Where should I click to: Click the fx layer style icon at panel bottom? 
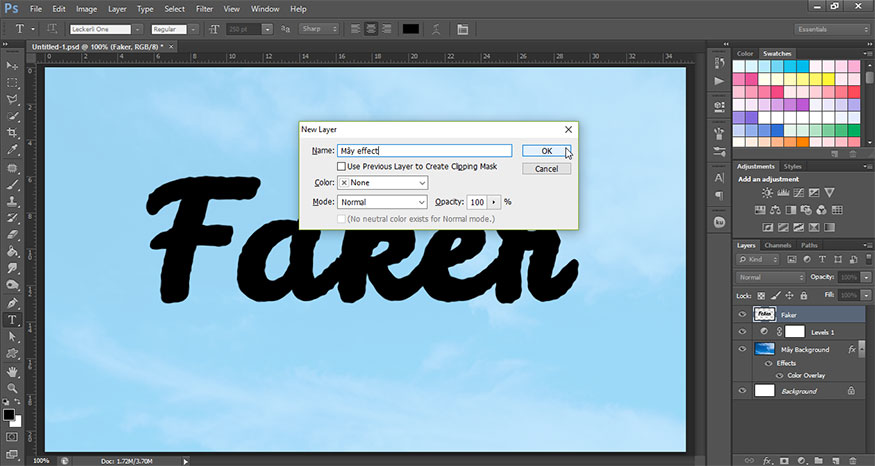(x=767, y=460)
